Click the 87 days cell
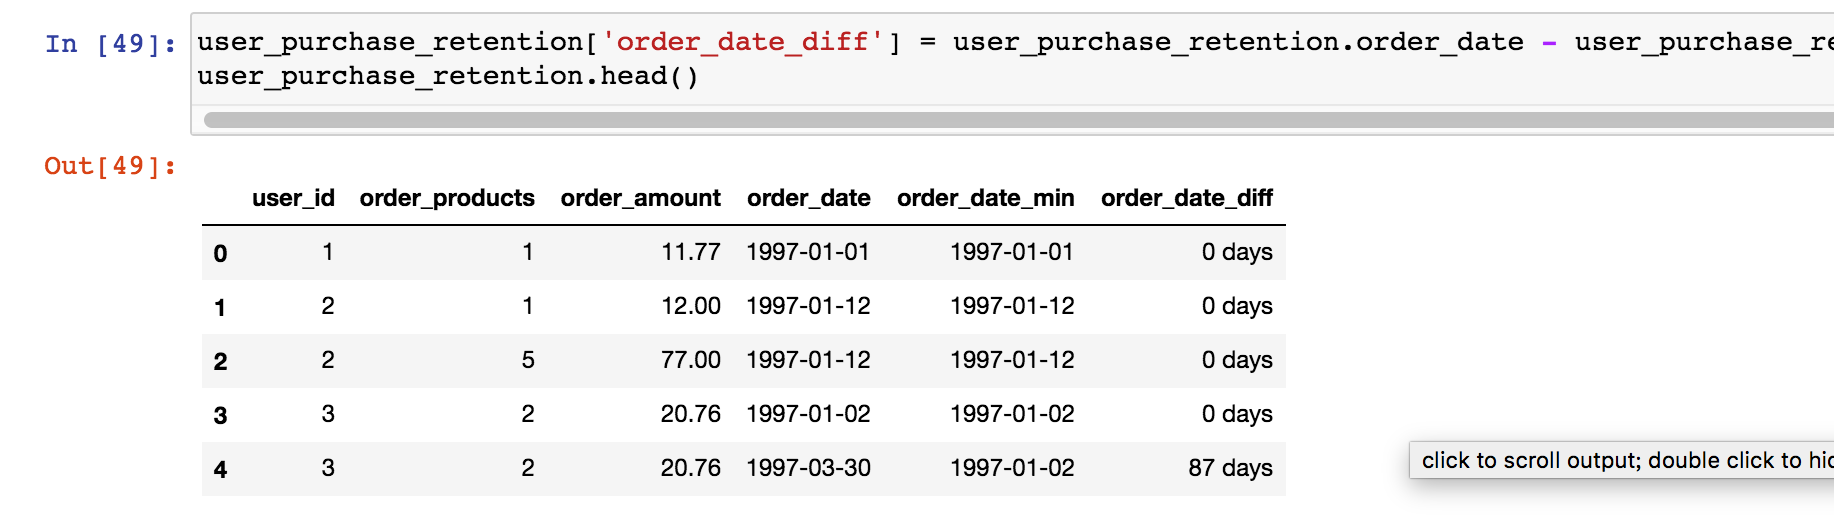 pos(1230,468)
